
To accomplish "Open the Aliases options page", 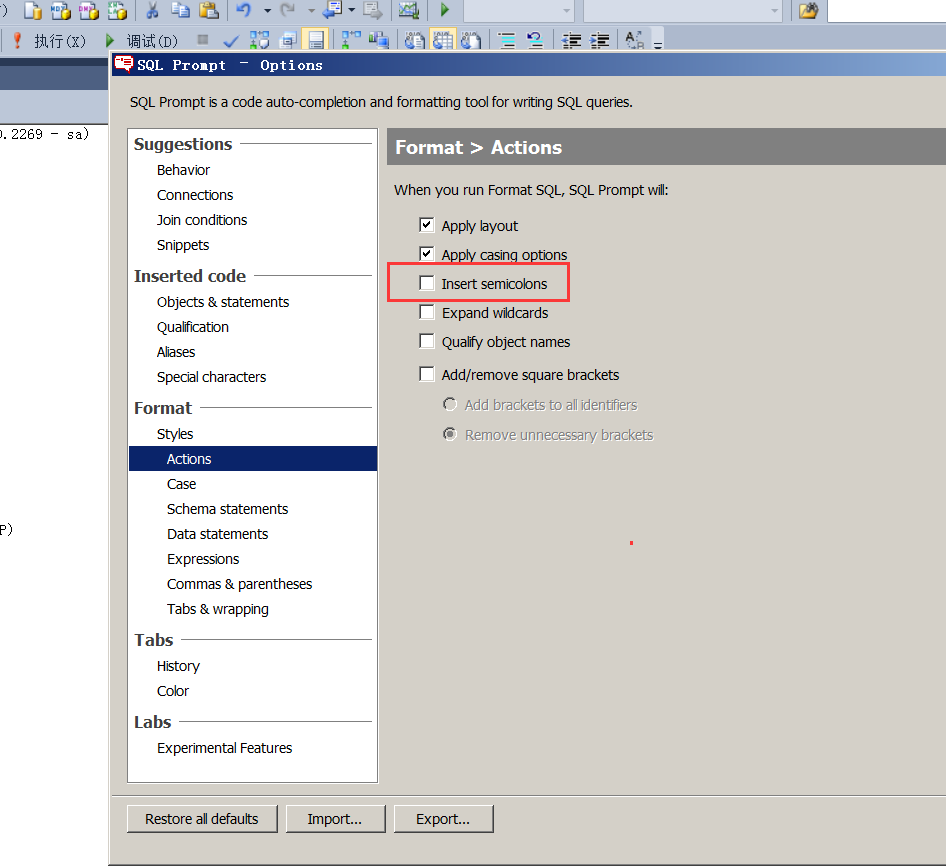I will (x=176, y=352).
